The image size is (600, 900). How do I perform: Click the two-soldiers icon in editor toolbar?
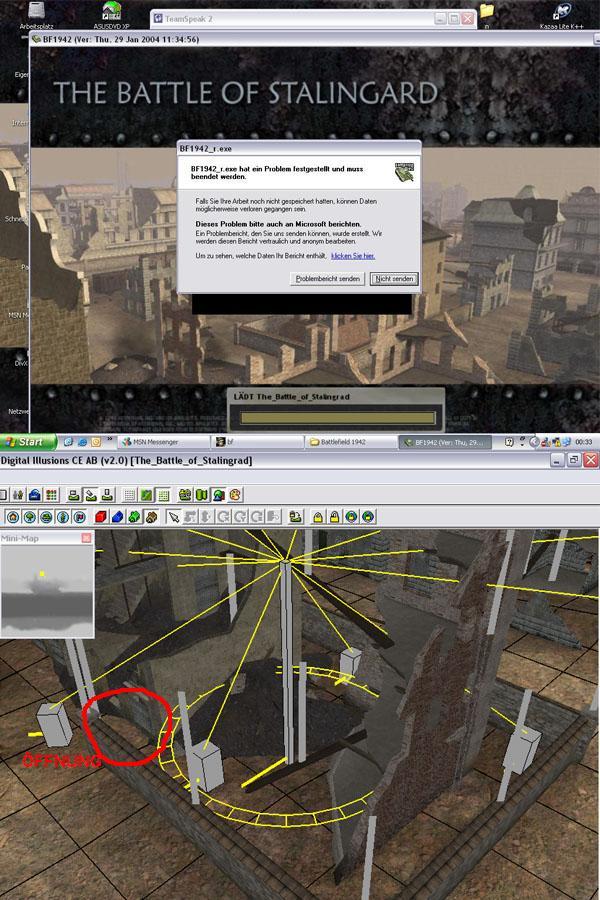pos(18,495)
